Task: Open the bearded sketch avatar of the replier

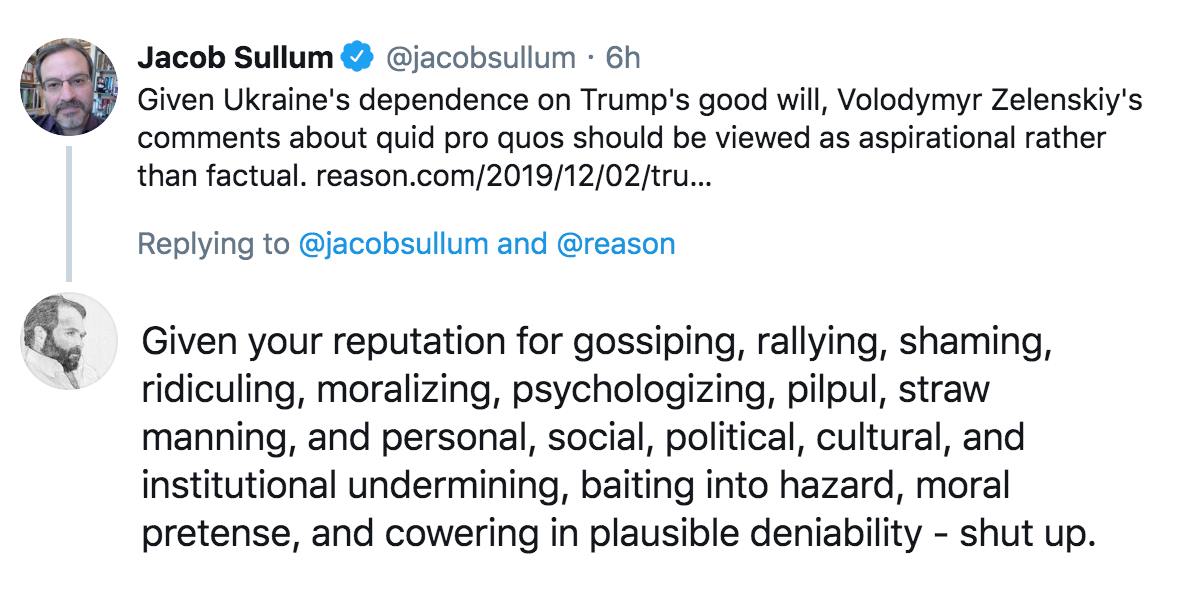Action: (x=69, y=341)
